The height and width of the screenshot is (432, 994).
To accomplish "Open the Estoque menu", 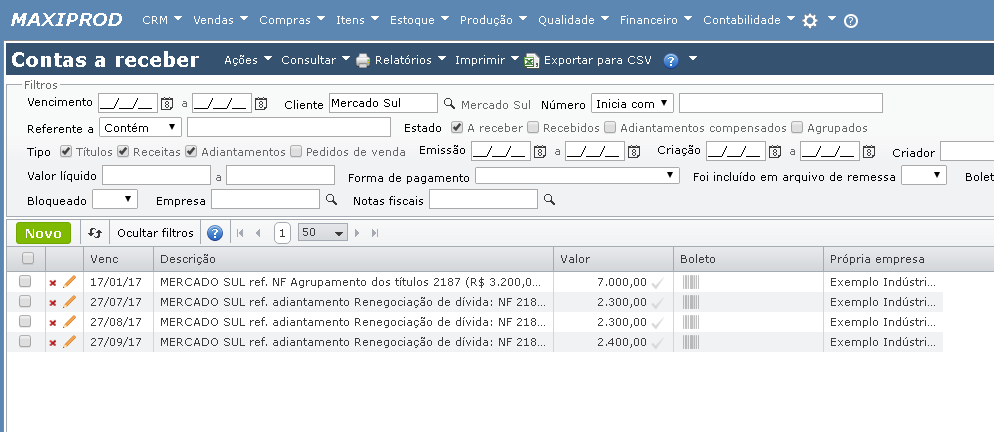I will coord(420,20).
